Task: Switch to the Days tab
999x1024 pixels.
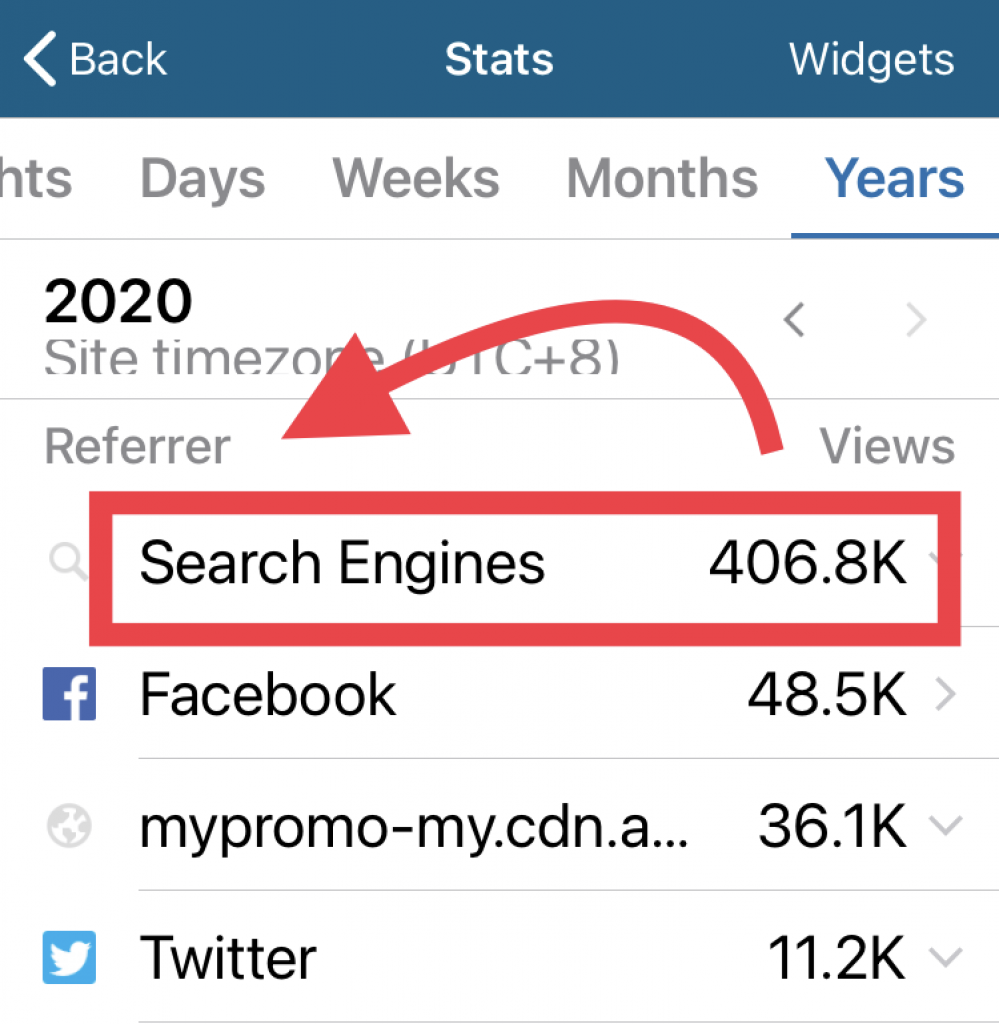Action: click(x=202, y=178)
